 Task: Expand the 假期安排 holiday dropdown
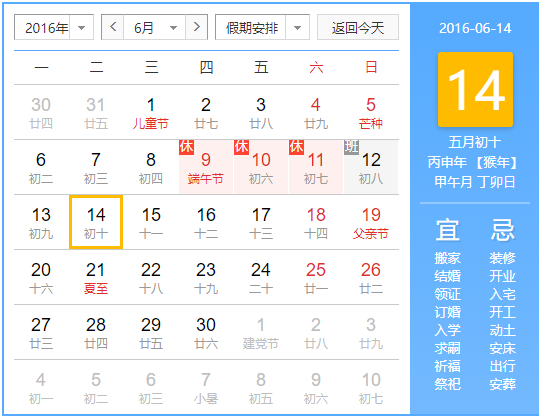click(x=262, y=27)
